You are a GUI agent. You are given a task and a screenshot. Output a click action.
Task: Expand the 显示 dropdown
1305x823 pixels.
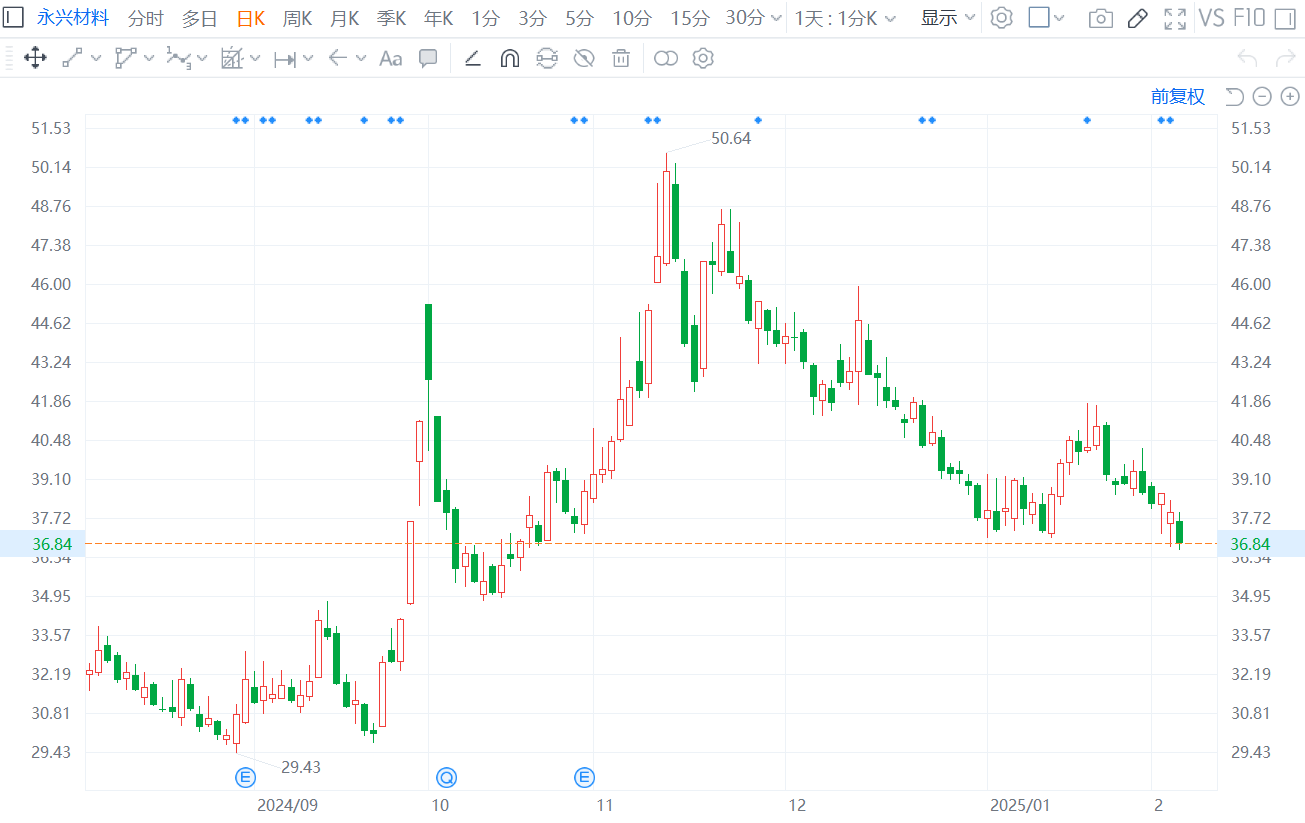point(947,18)
